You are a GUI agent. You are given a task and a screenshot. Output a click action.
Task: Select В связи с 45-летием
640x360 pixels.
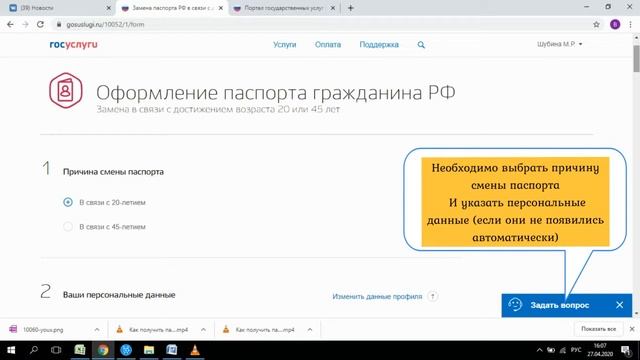(x=68, y=227)
